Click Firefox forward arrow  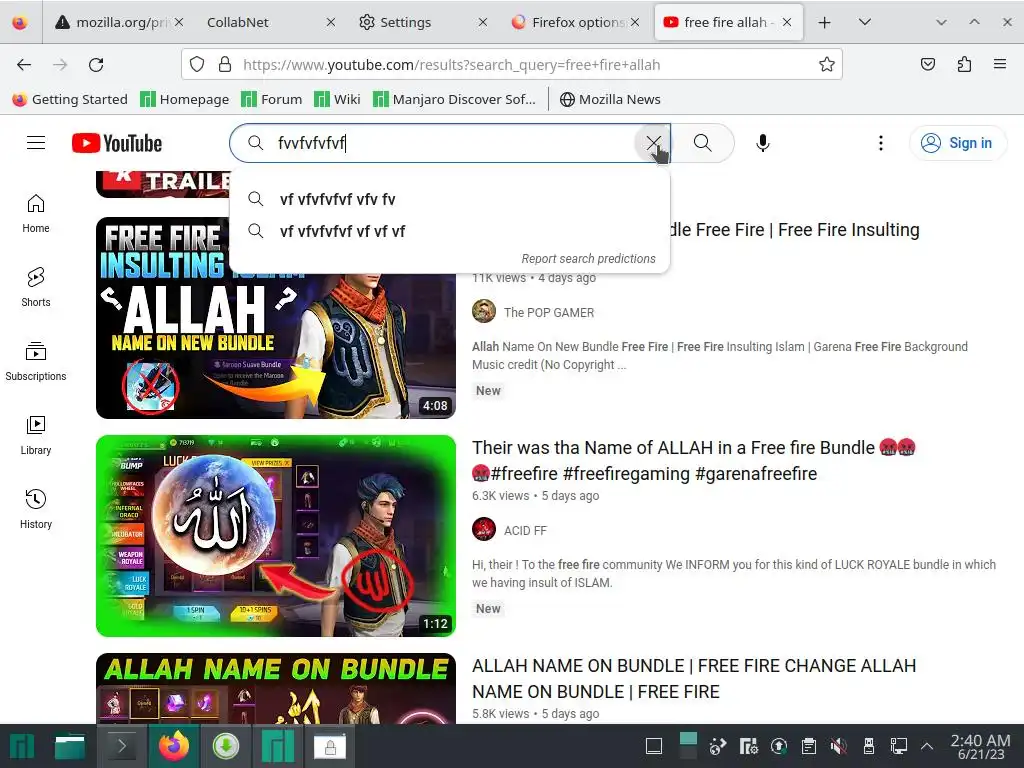point(60,65)
